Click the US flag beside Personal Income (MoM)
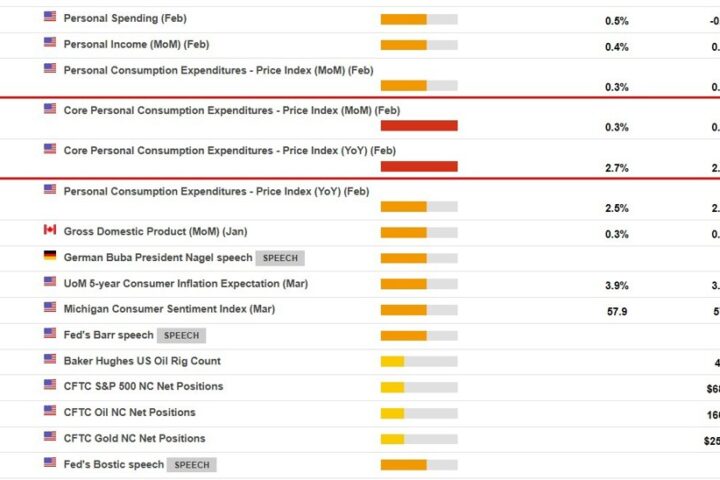The height and width of the screenshot is (480, 720). pos(50,43)
